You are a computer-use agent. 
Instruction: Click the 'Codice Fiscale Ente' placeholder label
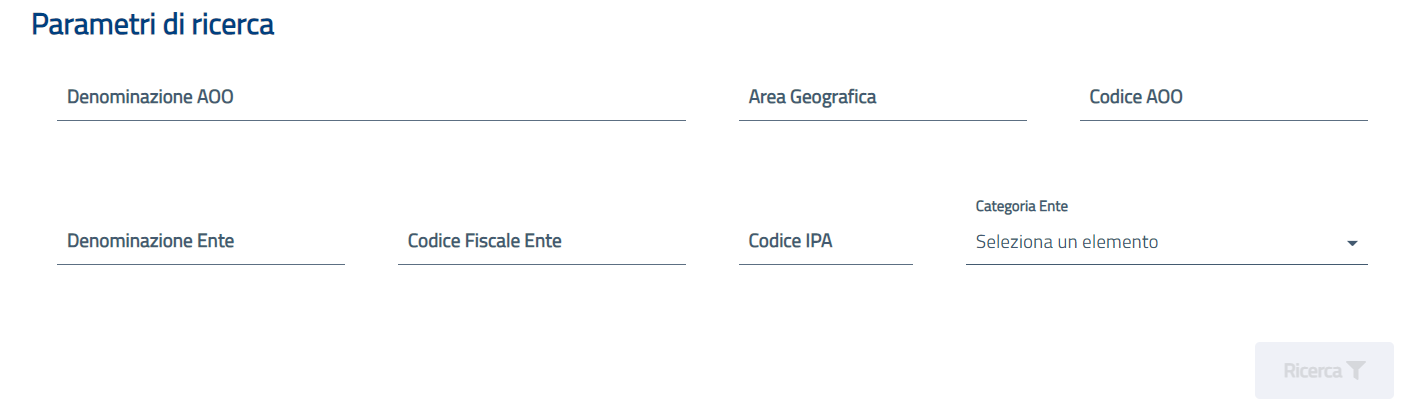(485, 241)
